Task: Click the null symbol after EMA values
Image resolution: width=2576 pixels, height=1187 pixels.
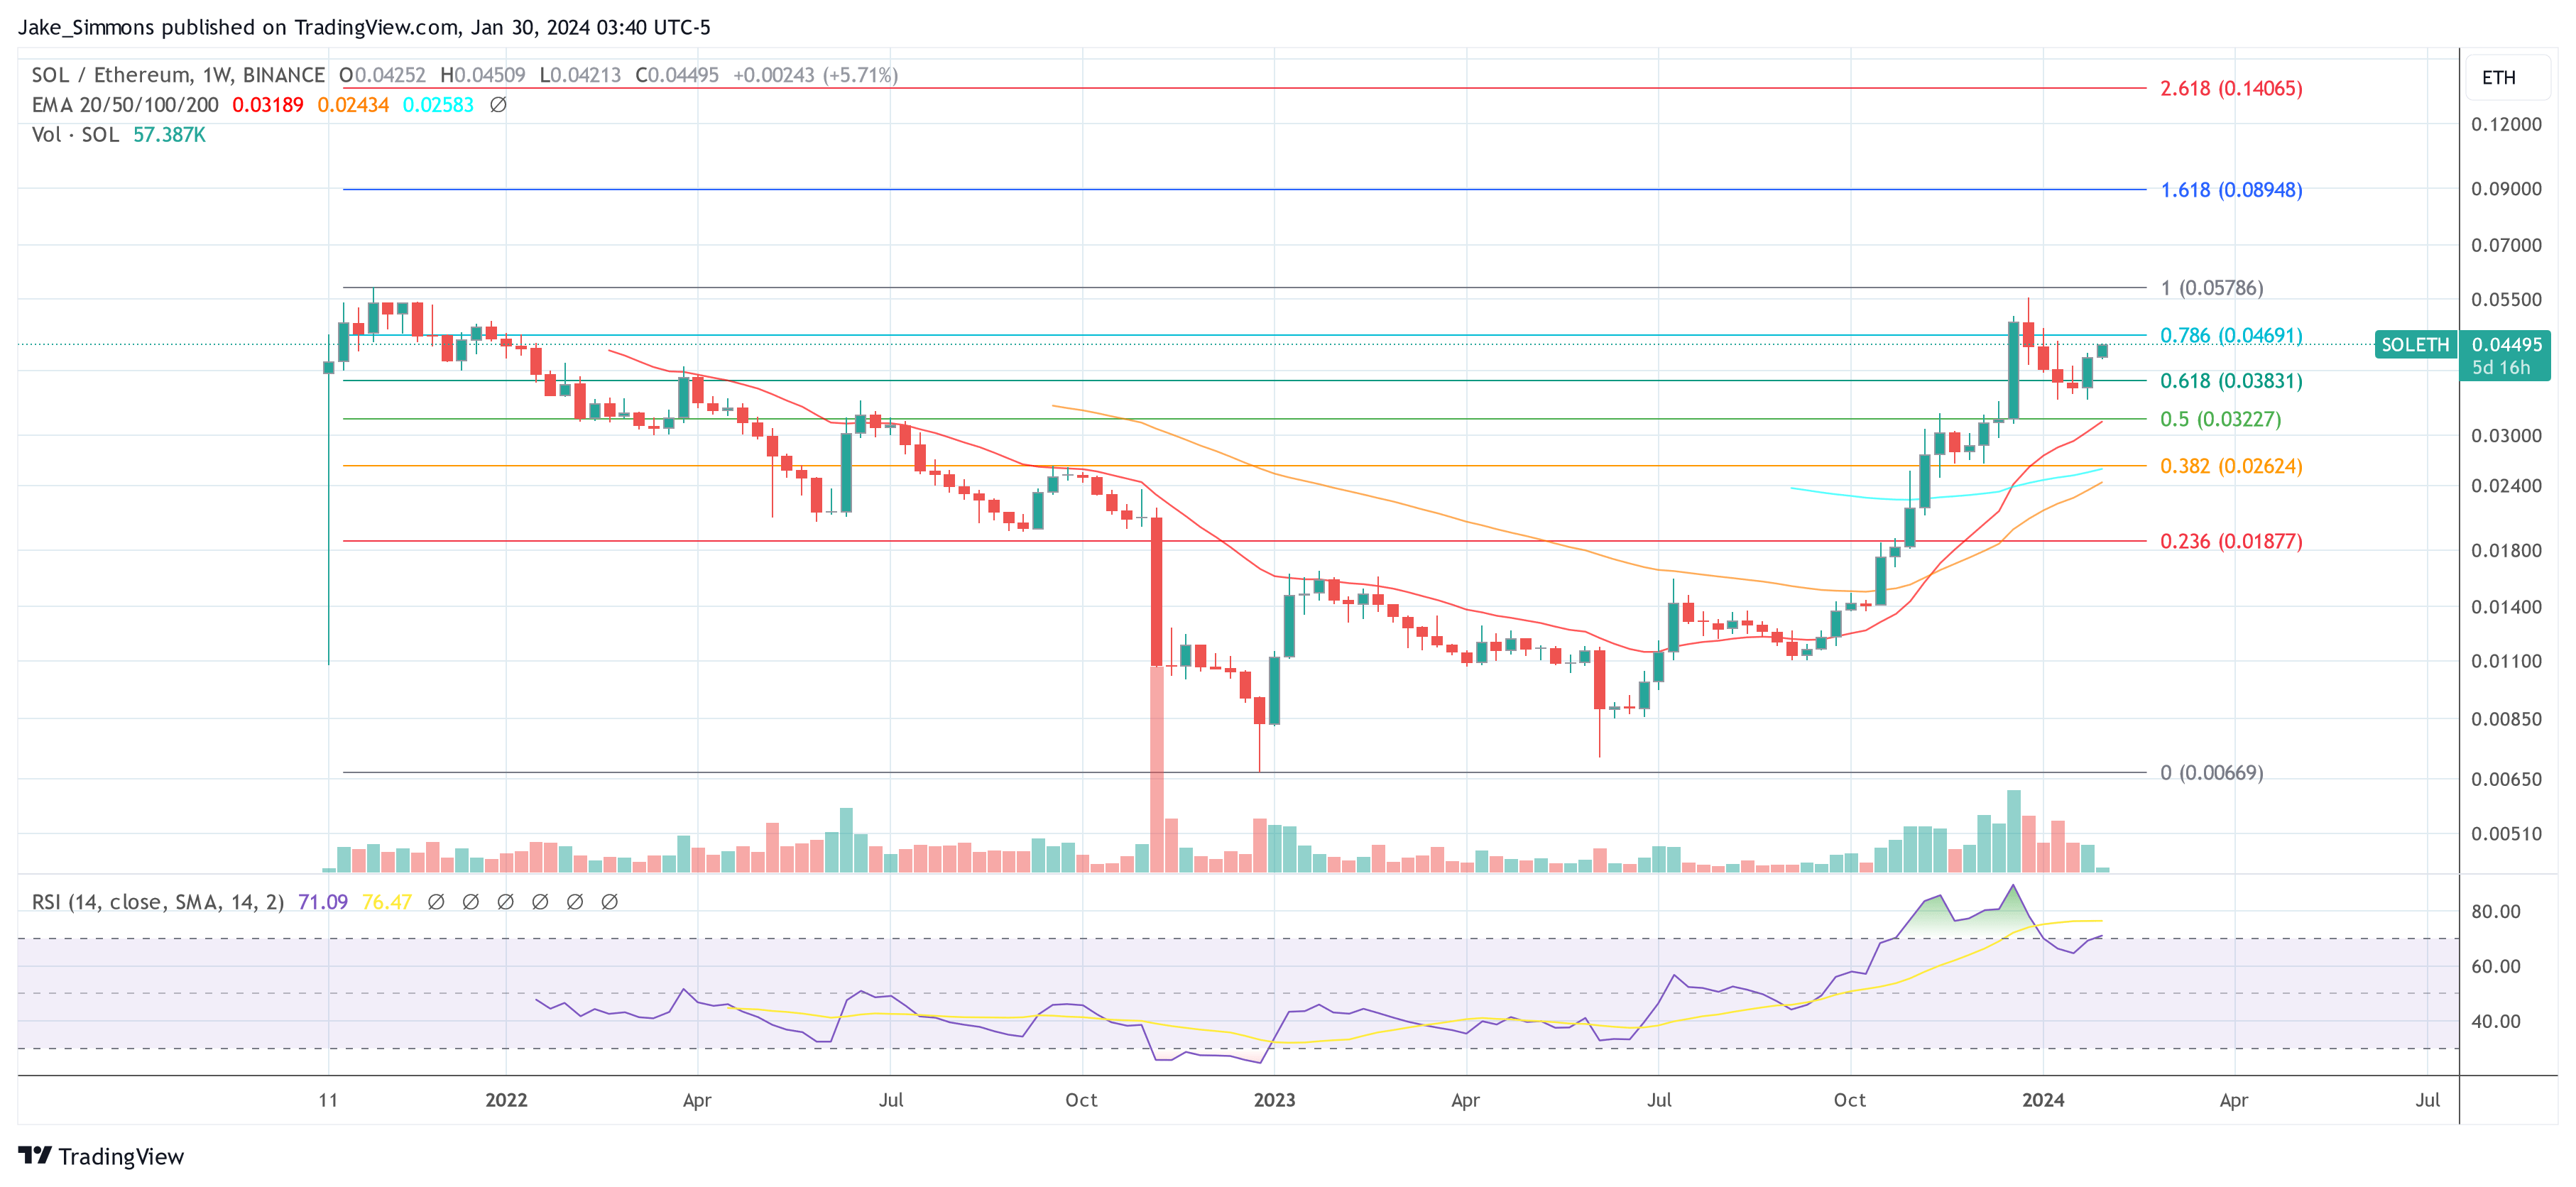Action: tap(498, 105)
